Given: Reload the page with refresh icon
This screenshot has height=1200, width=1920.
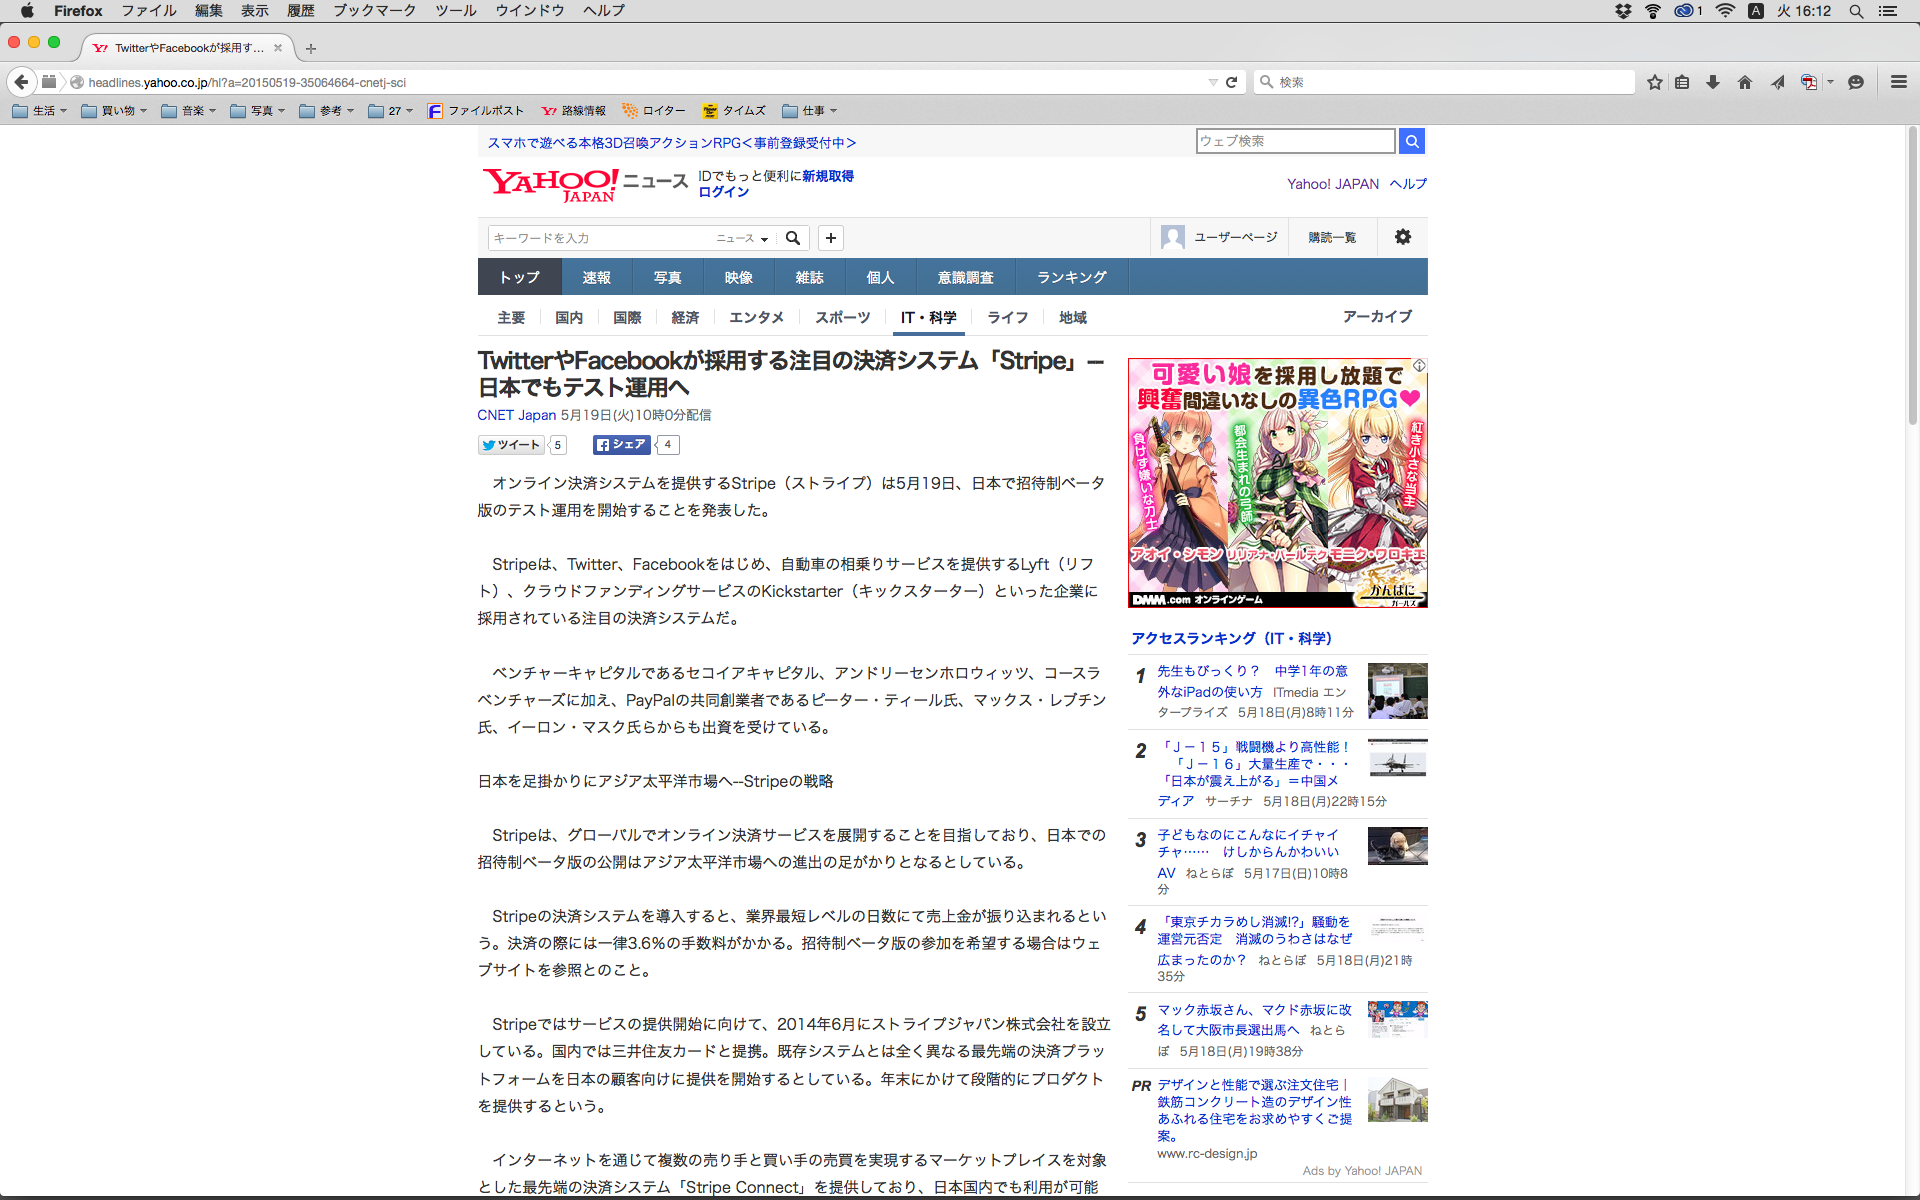Looking at the screenshot, I should 1232,82.
